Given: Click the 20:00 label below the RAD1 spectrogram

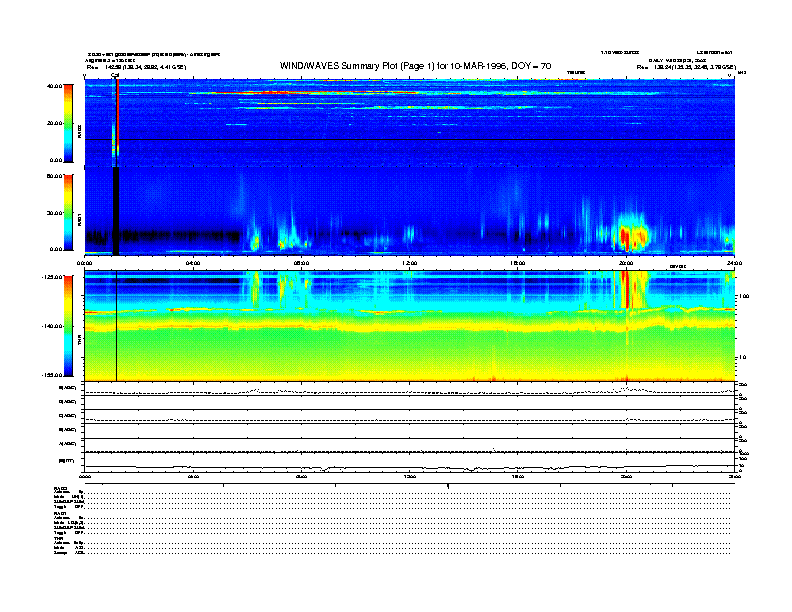Looking at the screenshot, I should click(626, 263).
